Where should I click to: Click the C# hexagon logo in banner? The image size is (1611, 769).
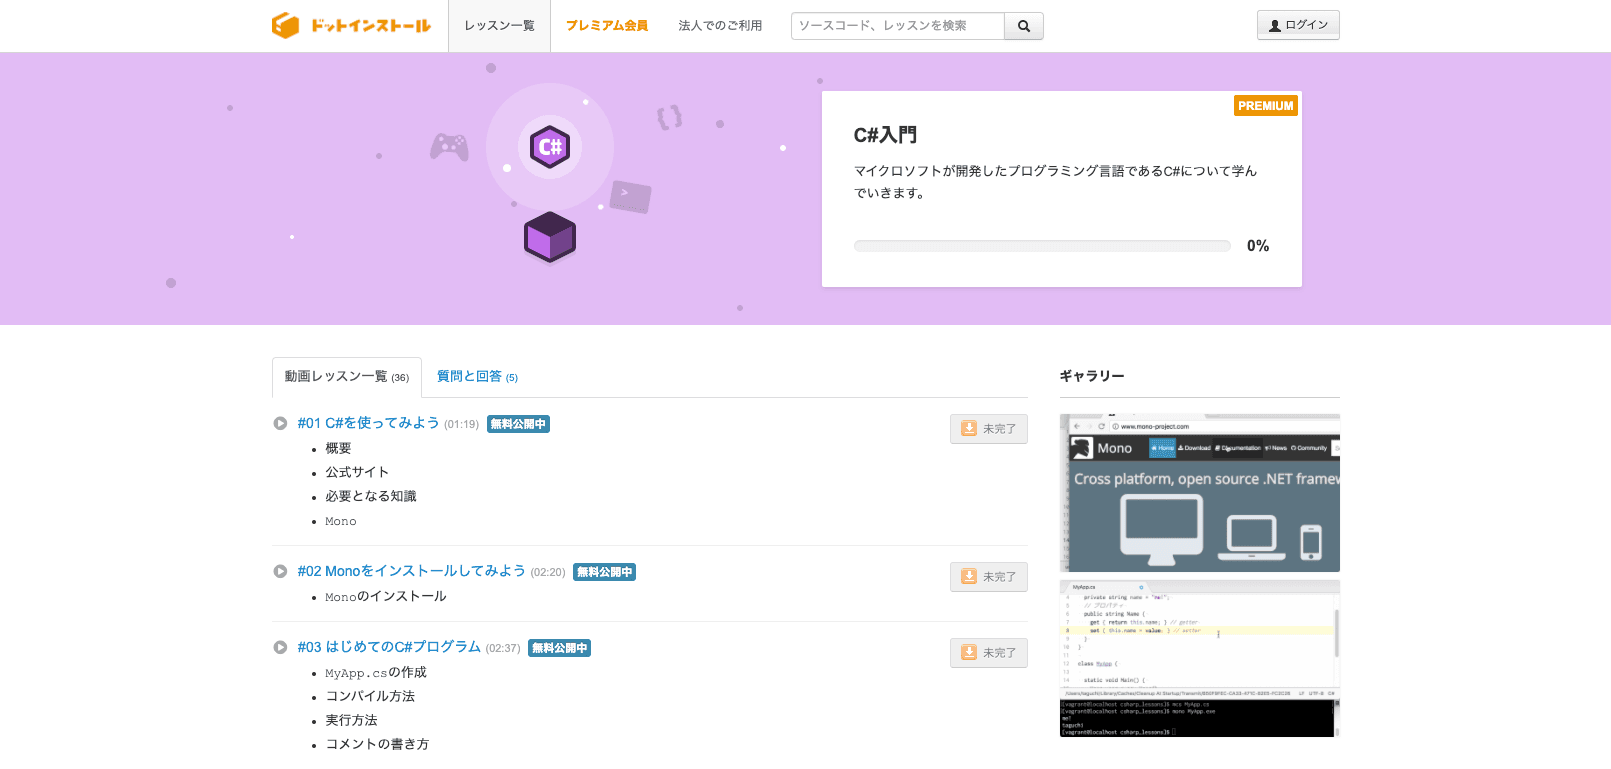tap(550, 147)
